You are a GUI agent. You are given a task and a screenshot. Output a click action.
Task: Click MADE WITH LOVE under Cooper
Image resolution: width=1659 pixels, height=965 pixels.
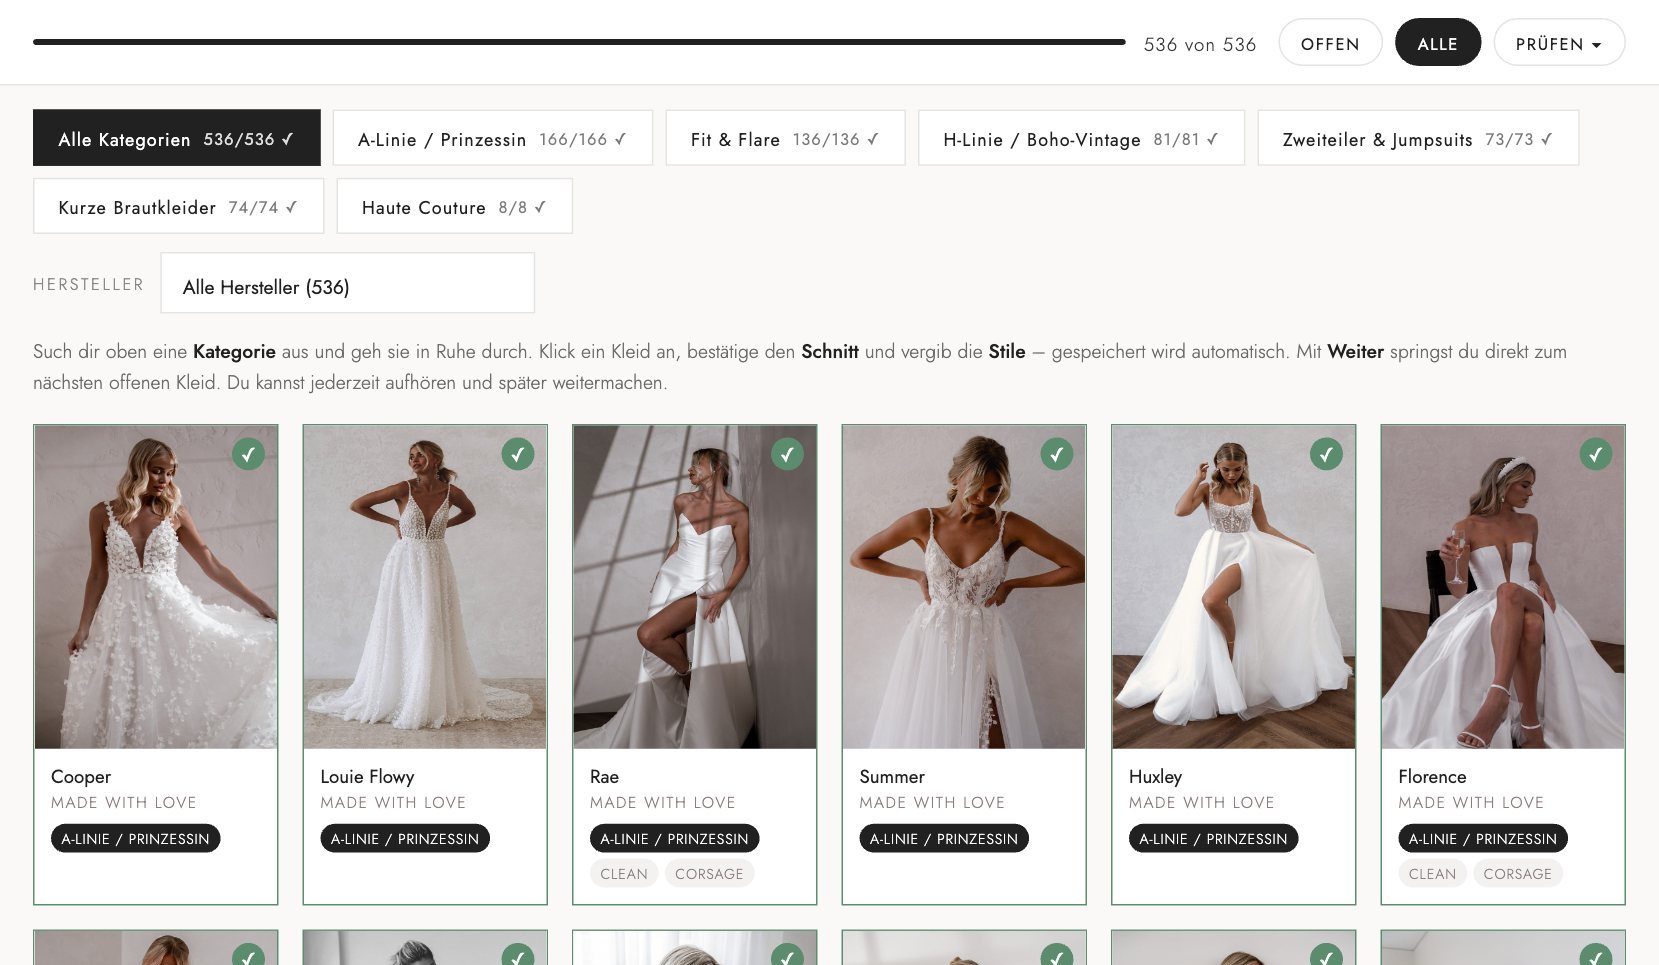coord(123,802)
